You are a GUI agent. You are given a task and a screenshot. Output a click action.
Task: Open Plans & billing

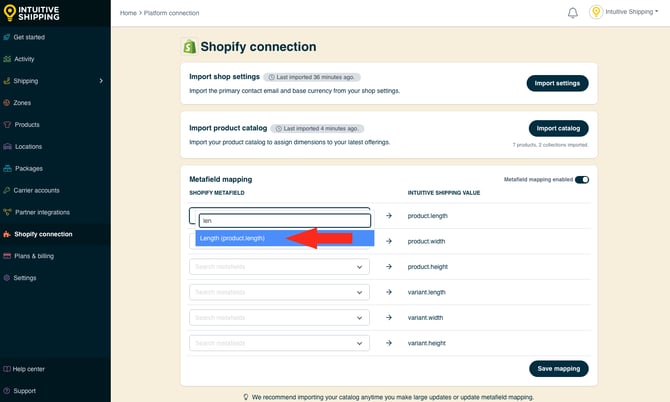point(34,256)
